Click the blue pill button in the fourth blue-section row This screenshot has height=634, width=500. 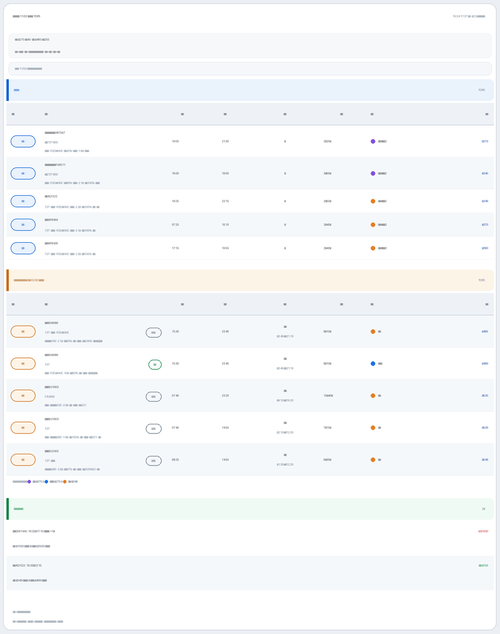point(23,225)
